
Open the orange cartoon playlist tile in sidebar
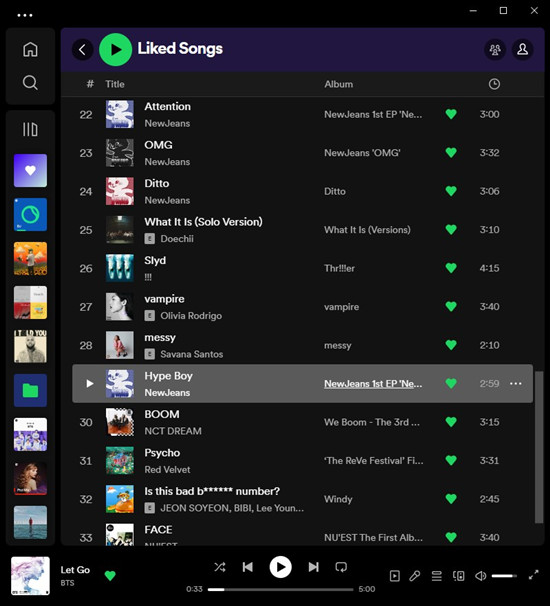click(30, 259)
